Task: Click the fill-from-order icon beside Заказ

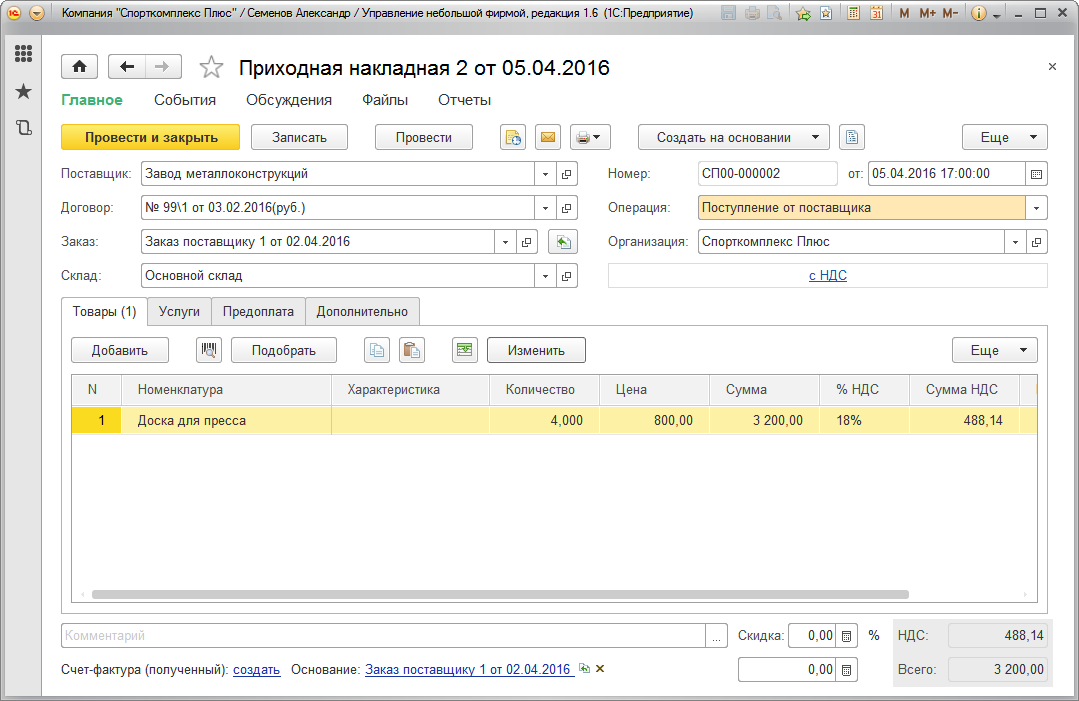Action: [564, 242]
